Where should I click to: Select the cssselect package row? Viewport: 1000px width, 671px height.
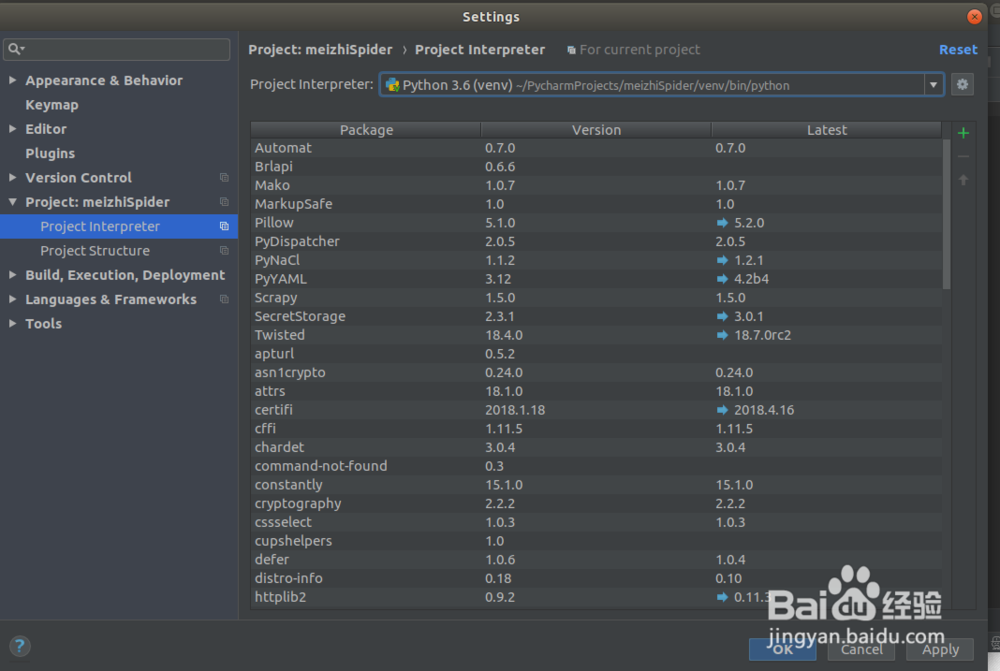(596, 522)
